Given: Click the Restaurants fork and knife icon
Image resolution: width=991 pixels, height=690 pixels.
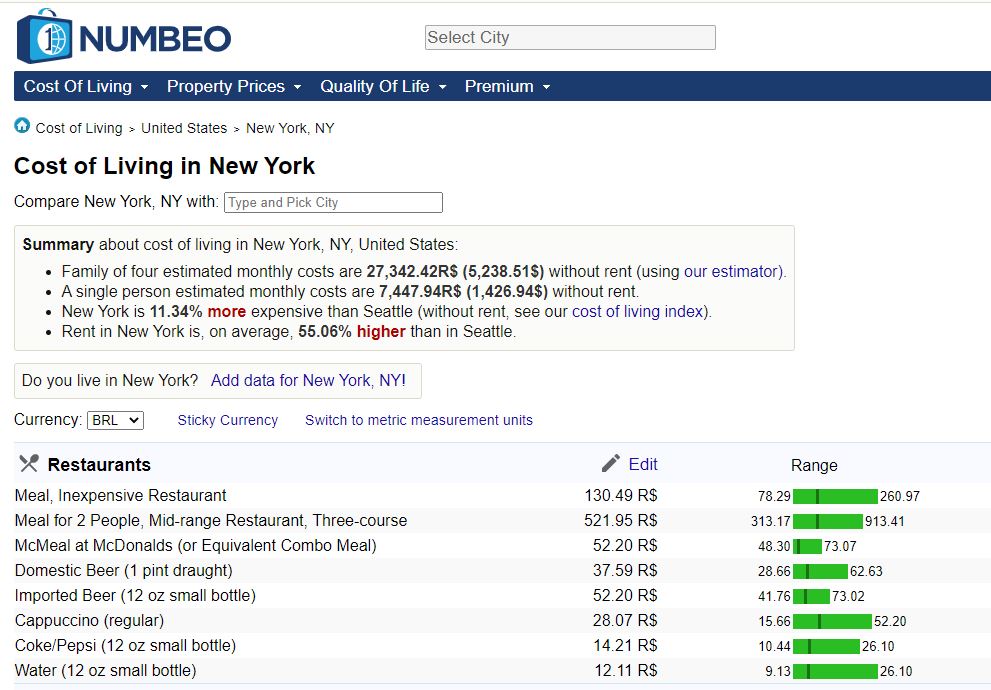Looking at the screenshot, I should tap(29, 464).
